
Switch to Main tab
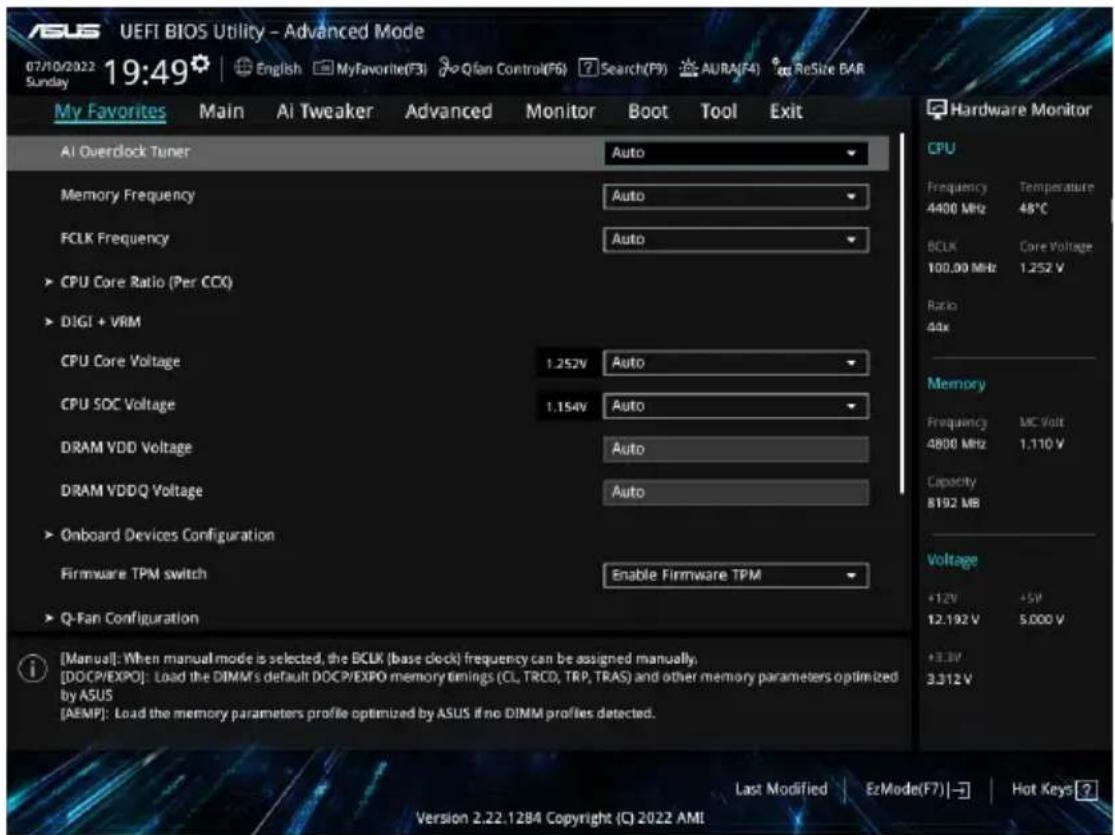pos(221,112)
